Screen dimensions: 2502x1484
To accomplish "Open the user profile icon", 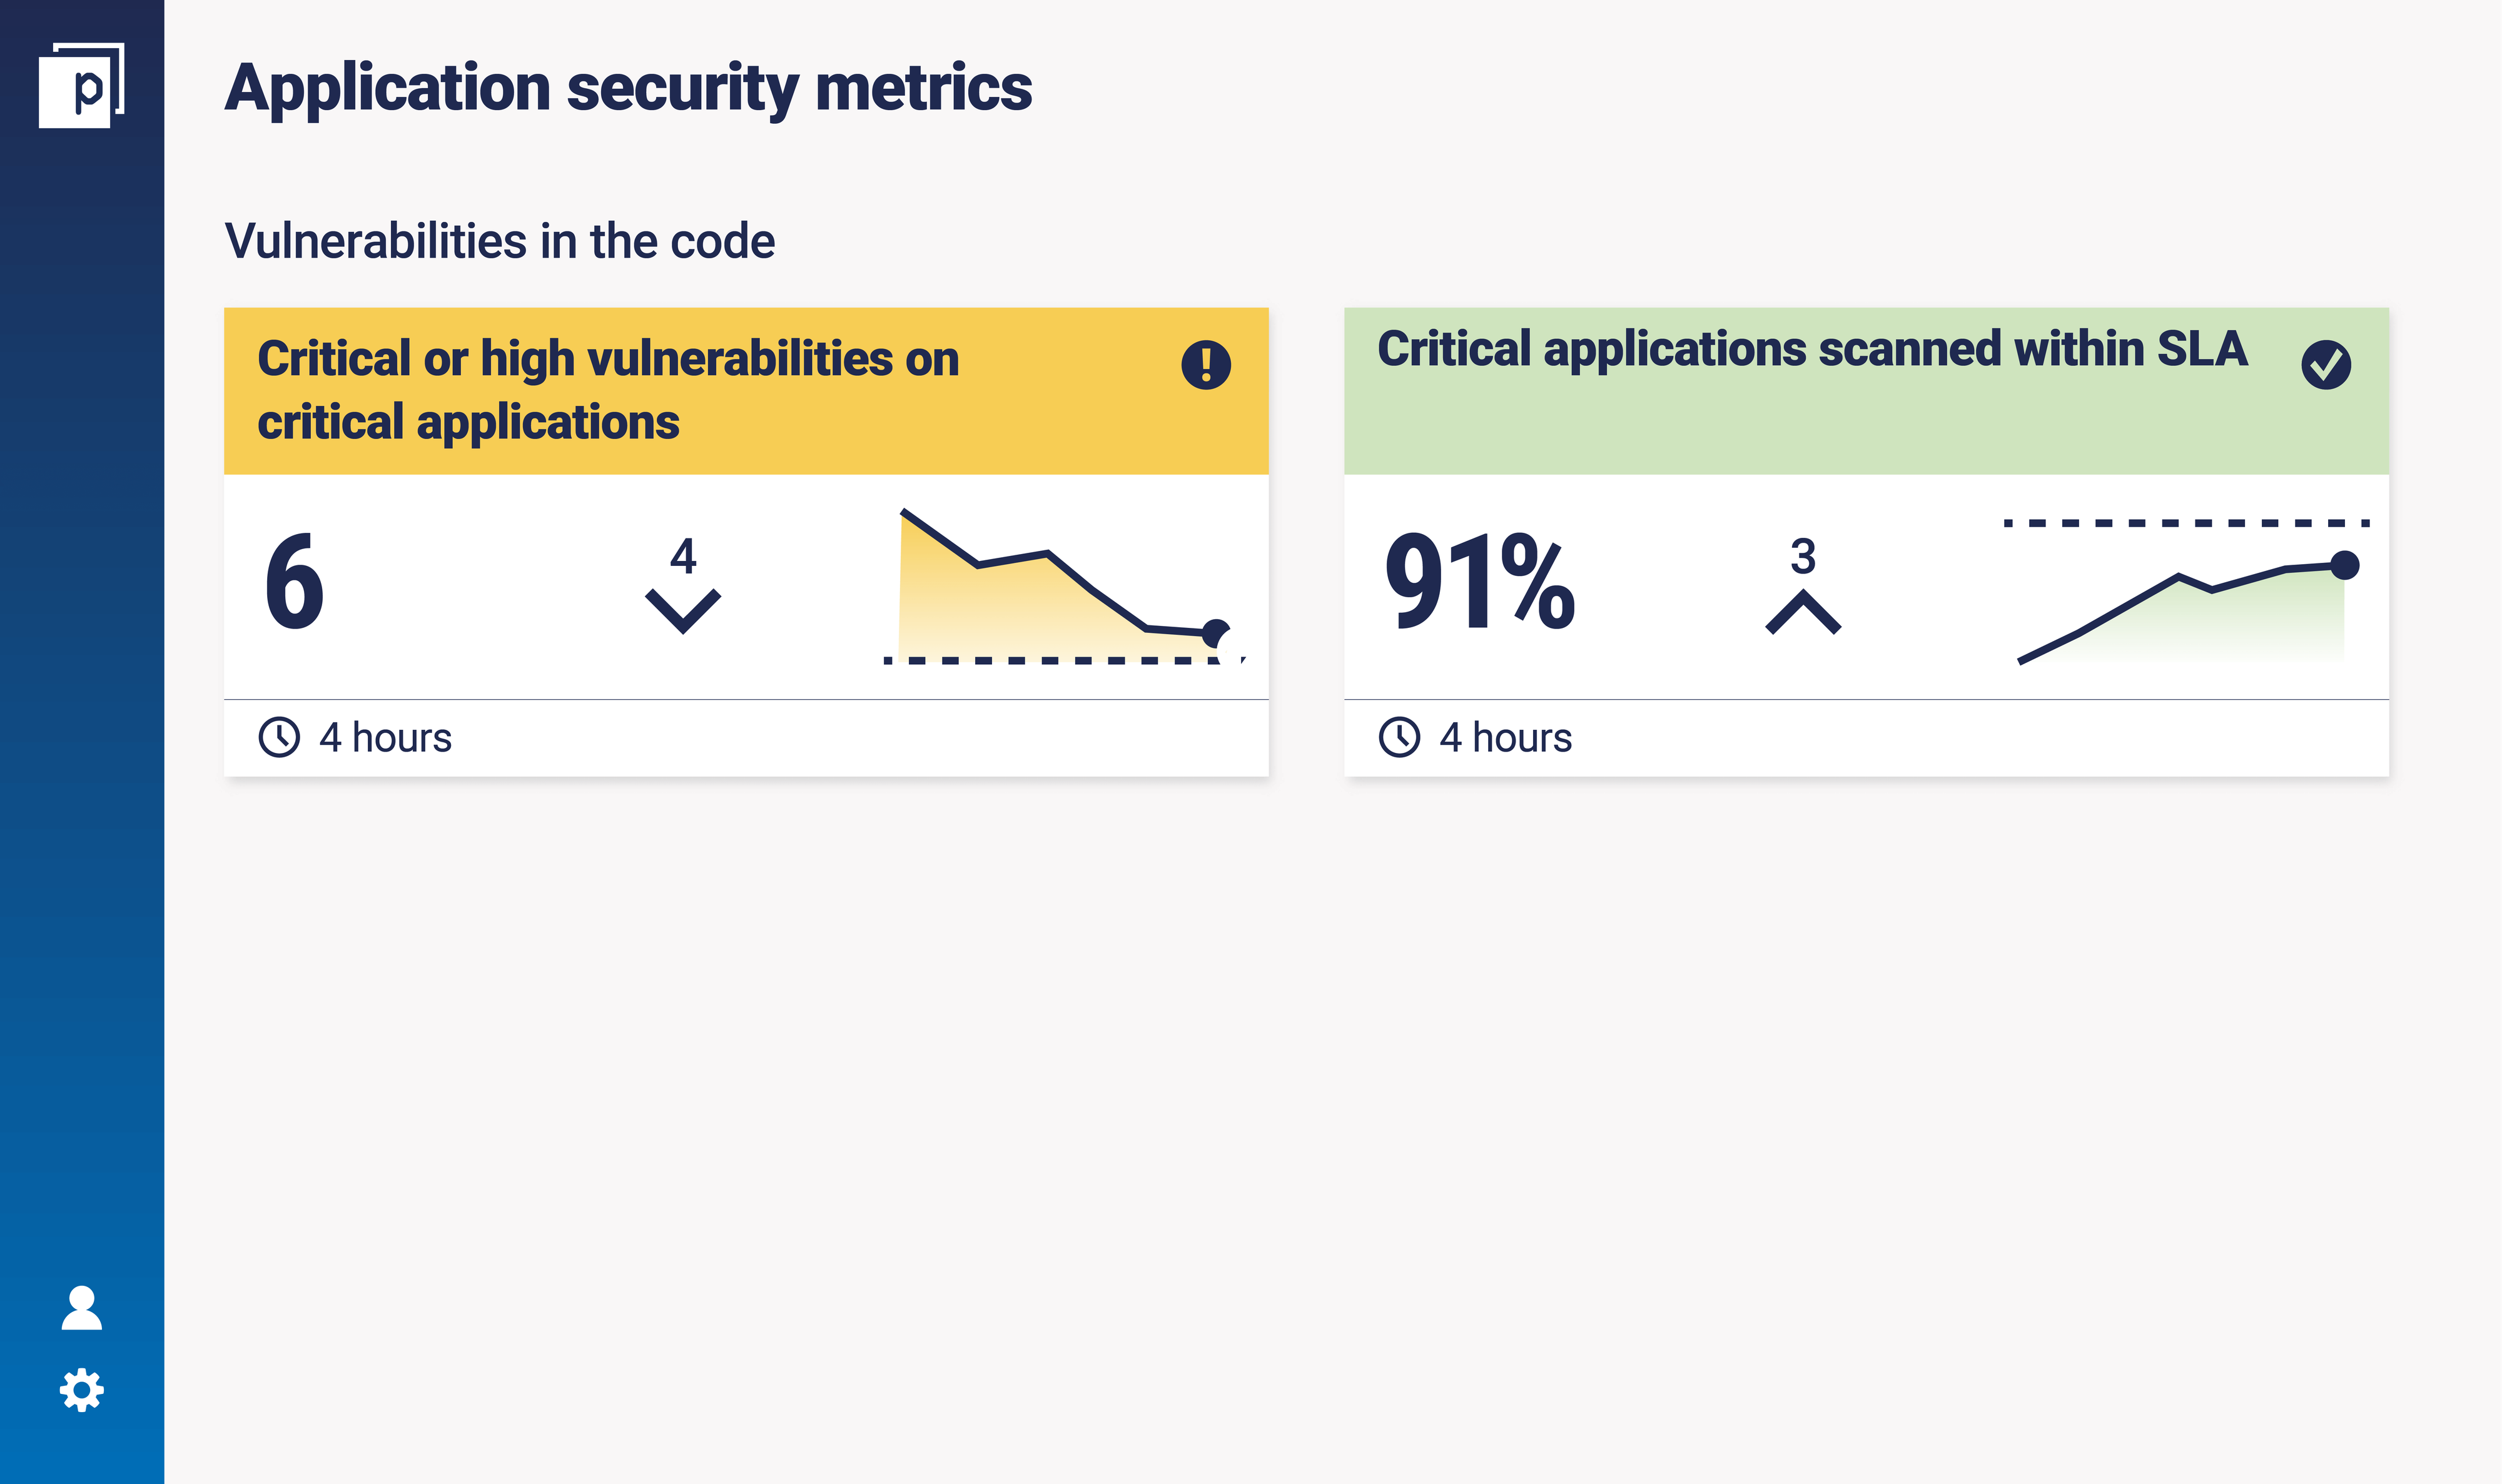I will tap(81, 1308).
